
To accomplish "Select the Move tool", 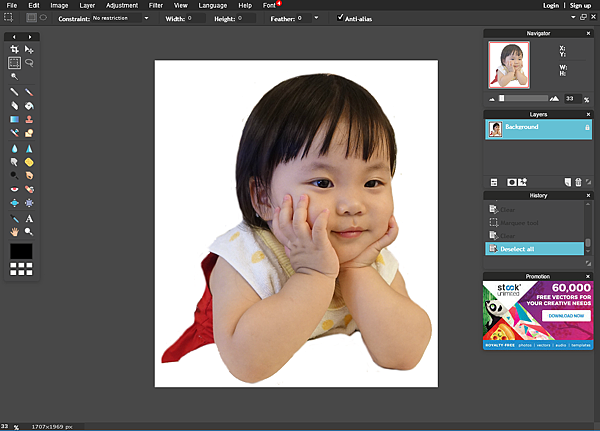I will click(x=29, y=49).
